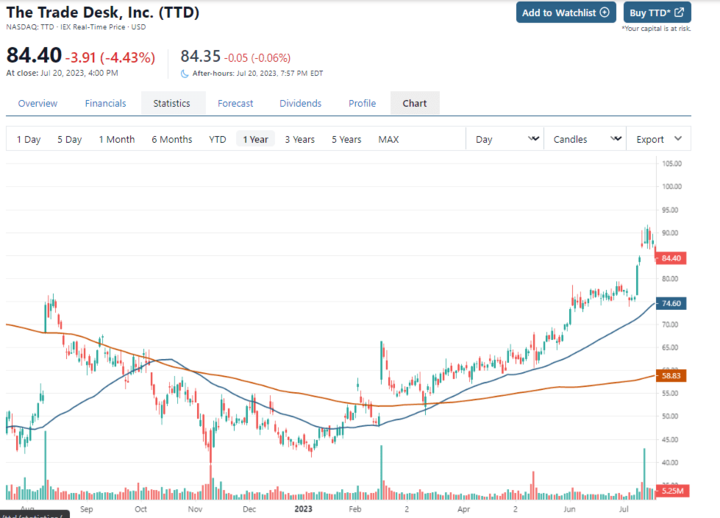This screenshot has height=518, width=720.
Task: Click the after-hours moon icon
Action: coord(185,73)
